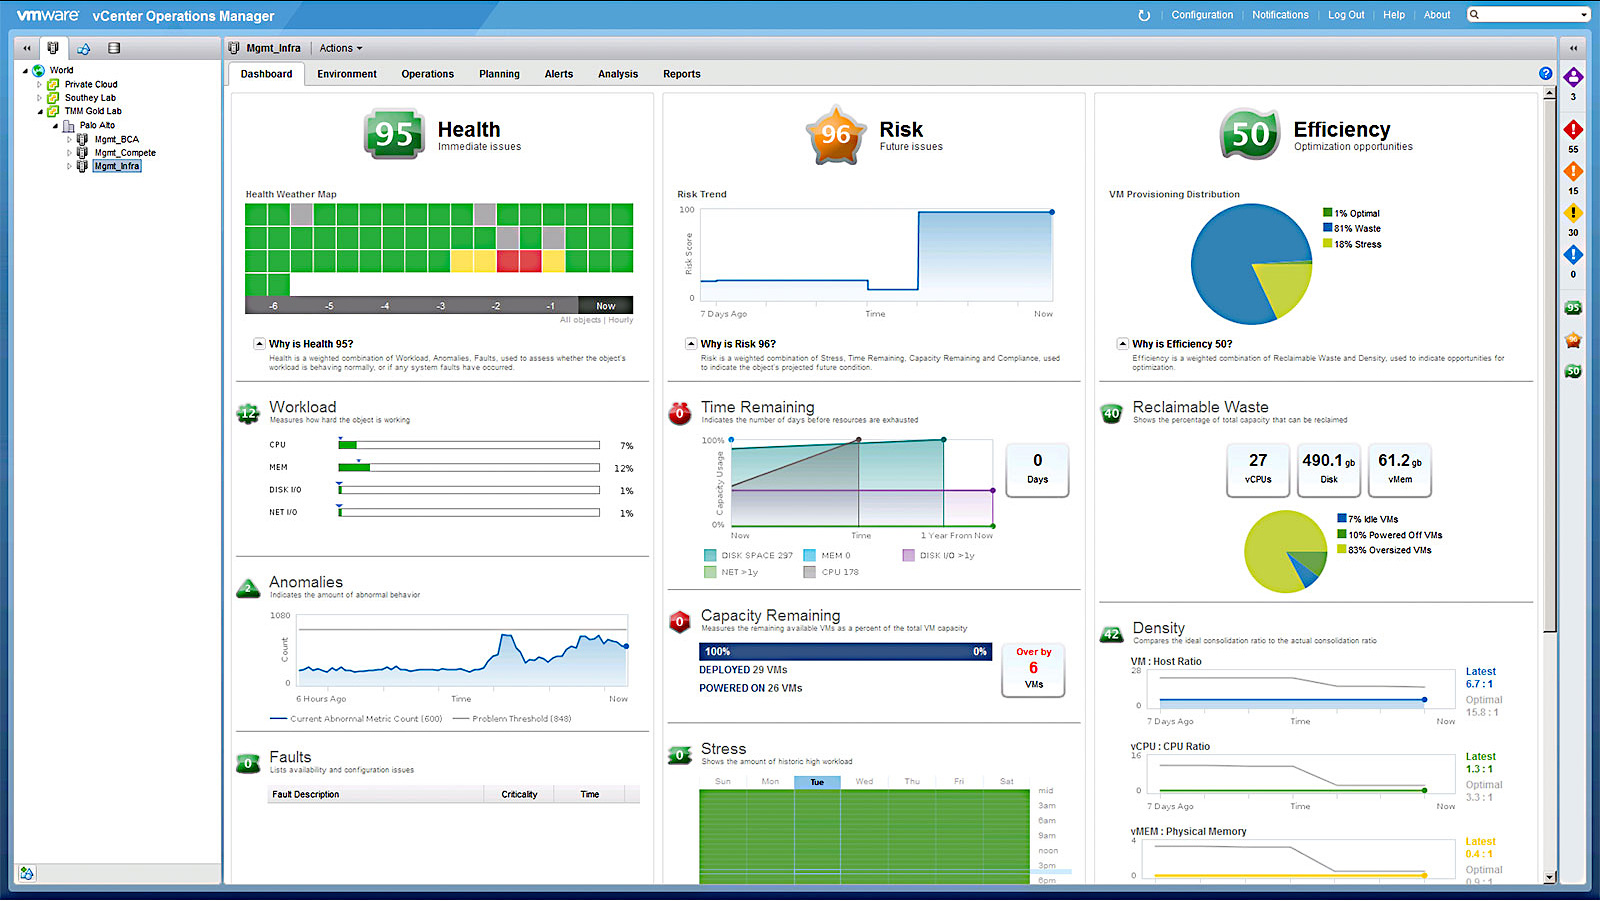Expand the Mgmt_Compete tree node
This screenshot has height=901, width=1600.
coord(70,153)
